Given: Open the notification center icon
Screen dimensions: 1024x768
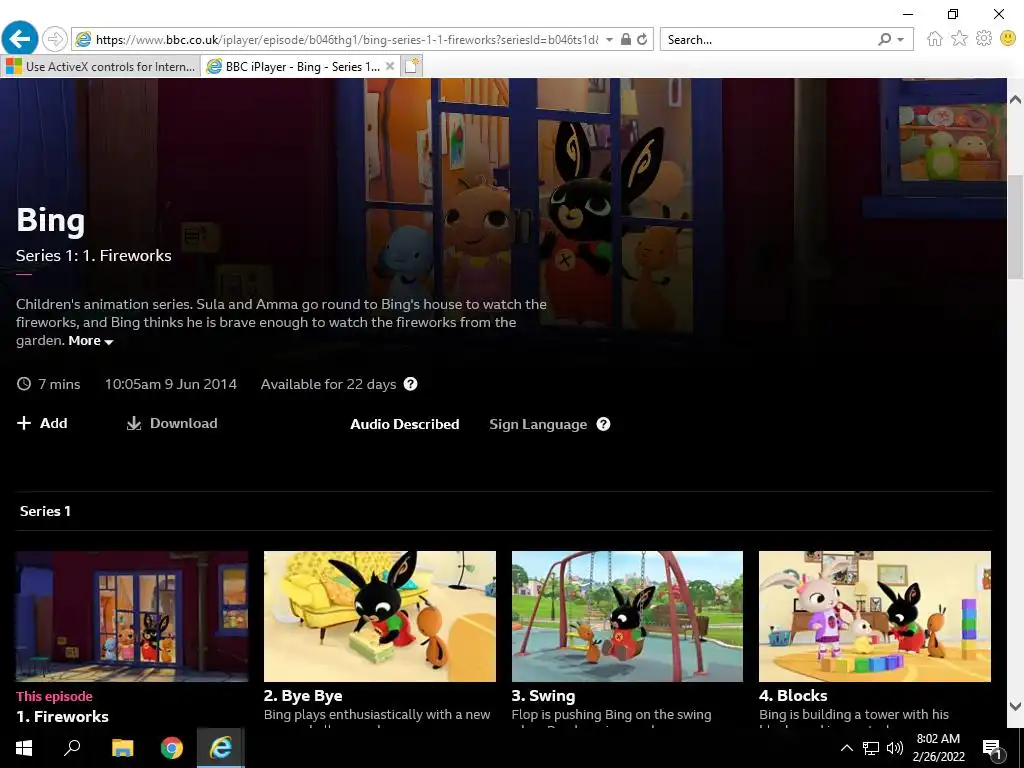Looking at the screenshot, I should coord(992,749).
